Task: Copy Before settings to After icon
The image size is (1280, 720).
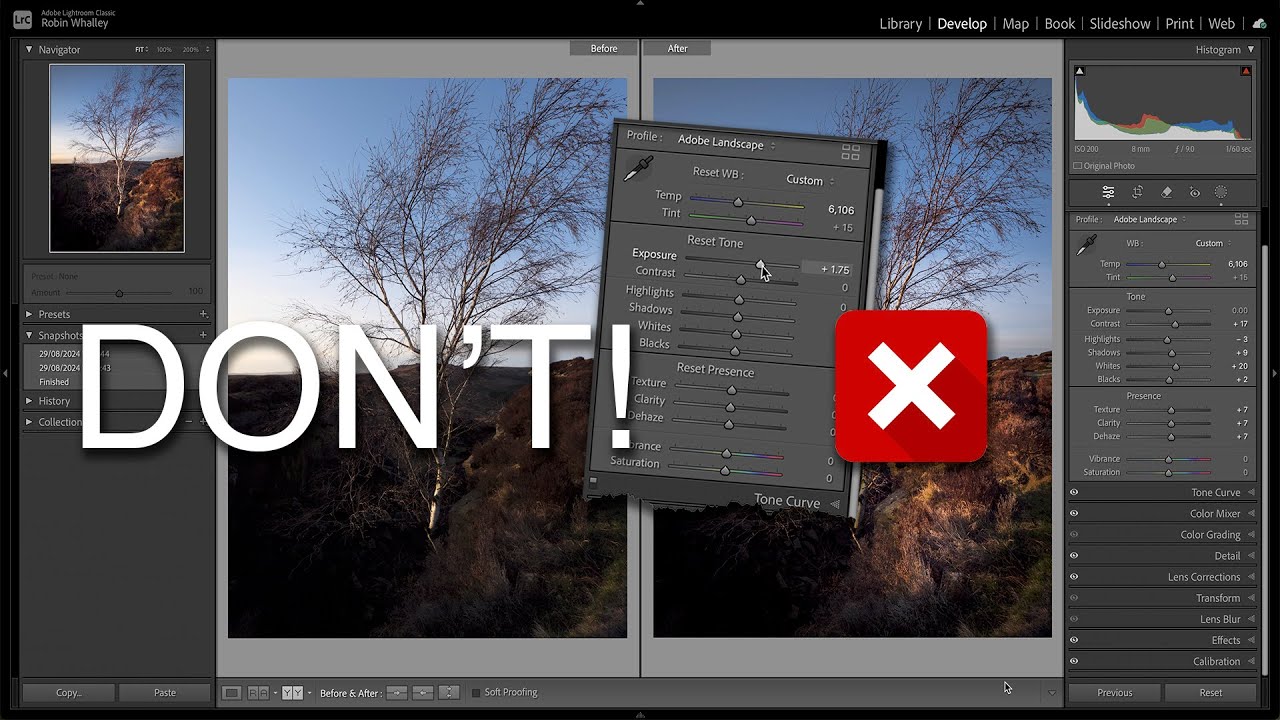Action: coord(397,692)
